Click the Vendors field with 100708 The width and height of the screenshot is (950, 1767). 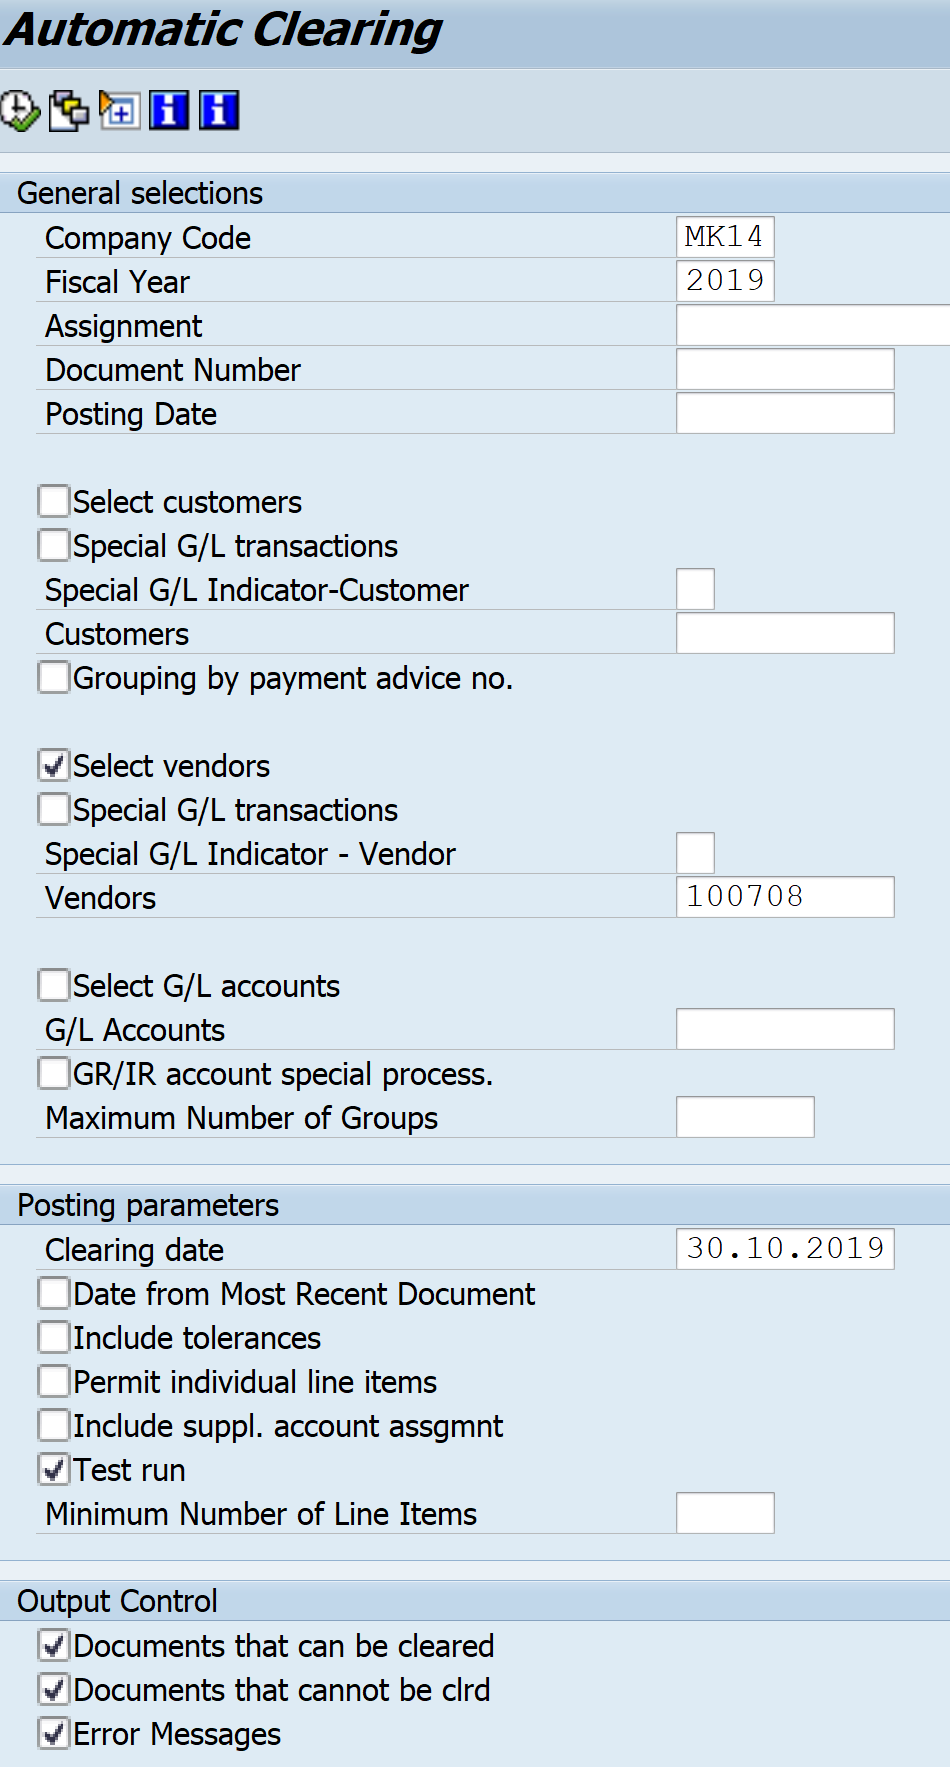[784, 897]
